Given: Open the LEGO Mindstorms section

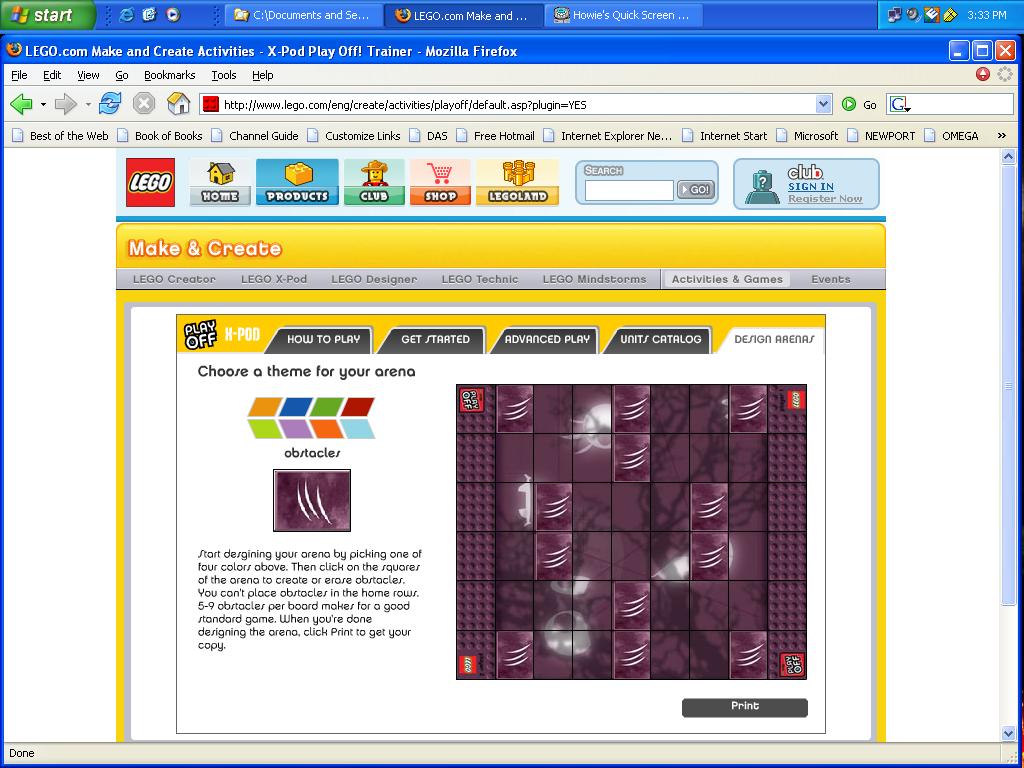Looking at the screenshot, I should (594, 279).
